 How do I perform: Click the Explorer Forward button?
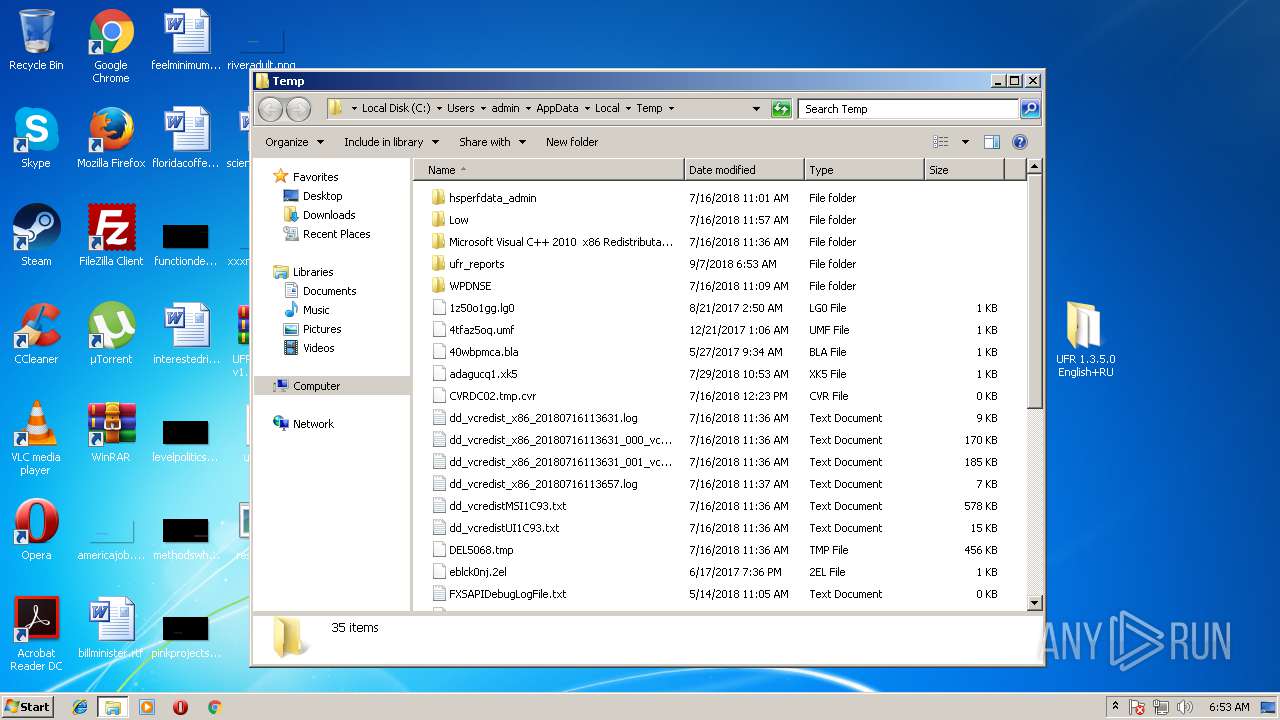pyautogui.click(x=298, y=109)
